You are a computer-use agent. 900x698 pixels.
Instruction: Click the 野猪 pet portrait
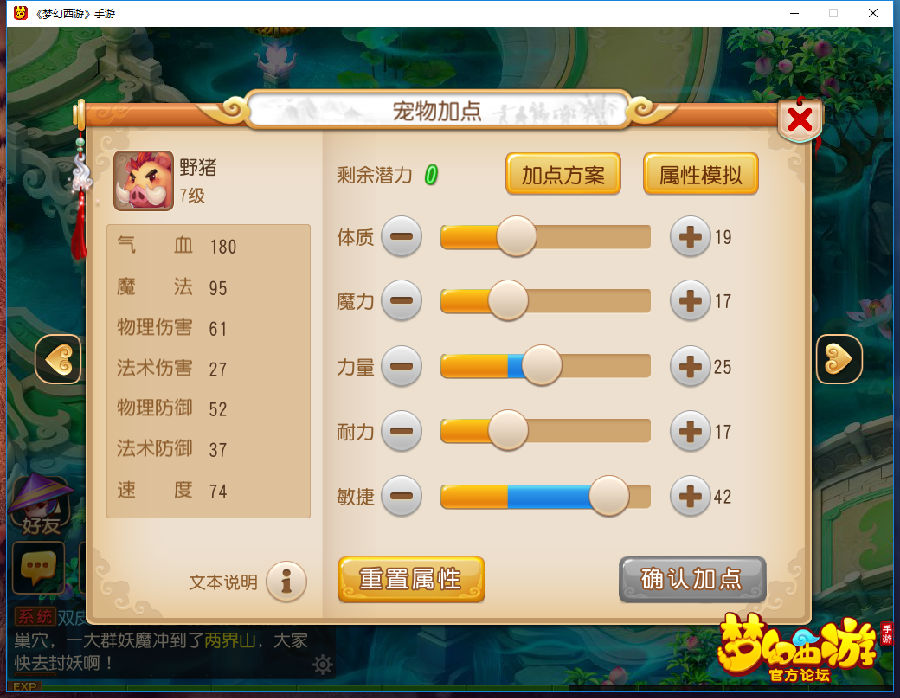click(x=143, y=181)
